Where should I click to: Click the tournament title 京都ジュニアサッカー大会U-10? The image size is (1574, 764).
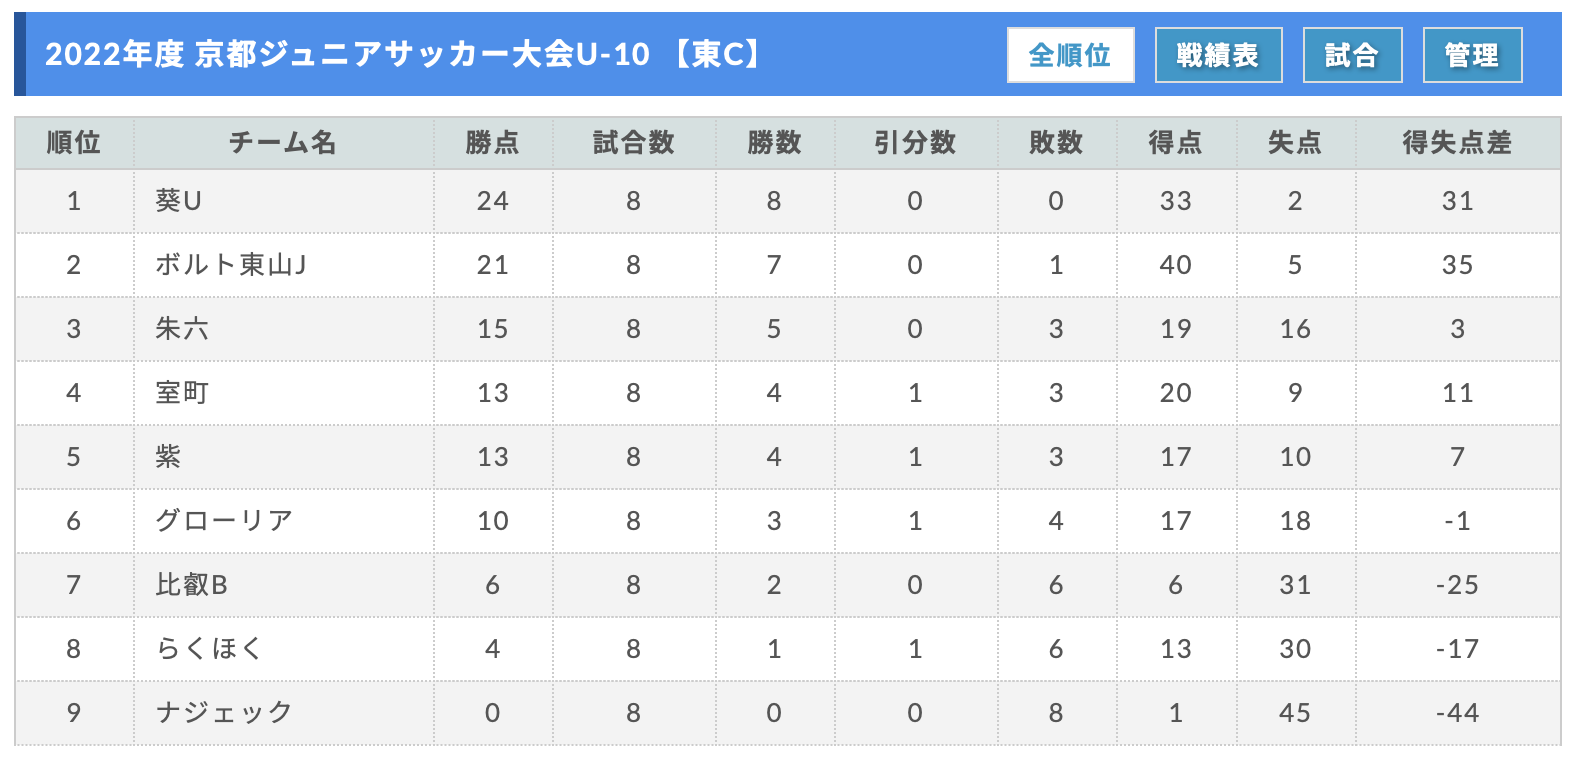coord(422,54)
